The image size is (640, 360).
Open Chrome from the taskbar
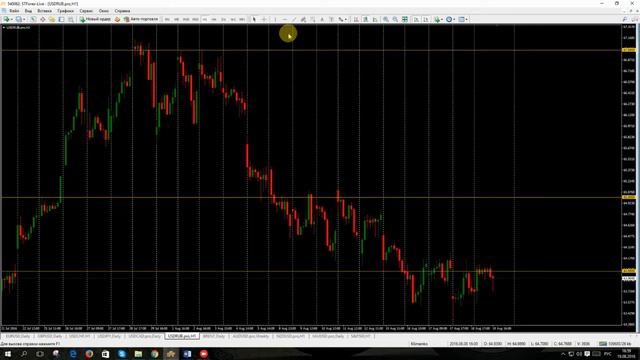(x=154, y=354)
